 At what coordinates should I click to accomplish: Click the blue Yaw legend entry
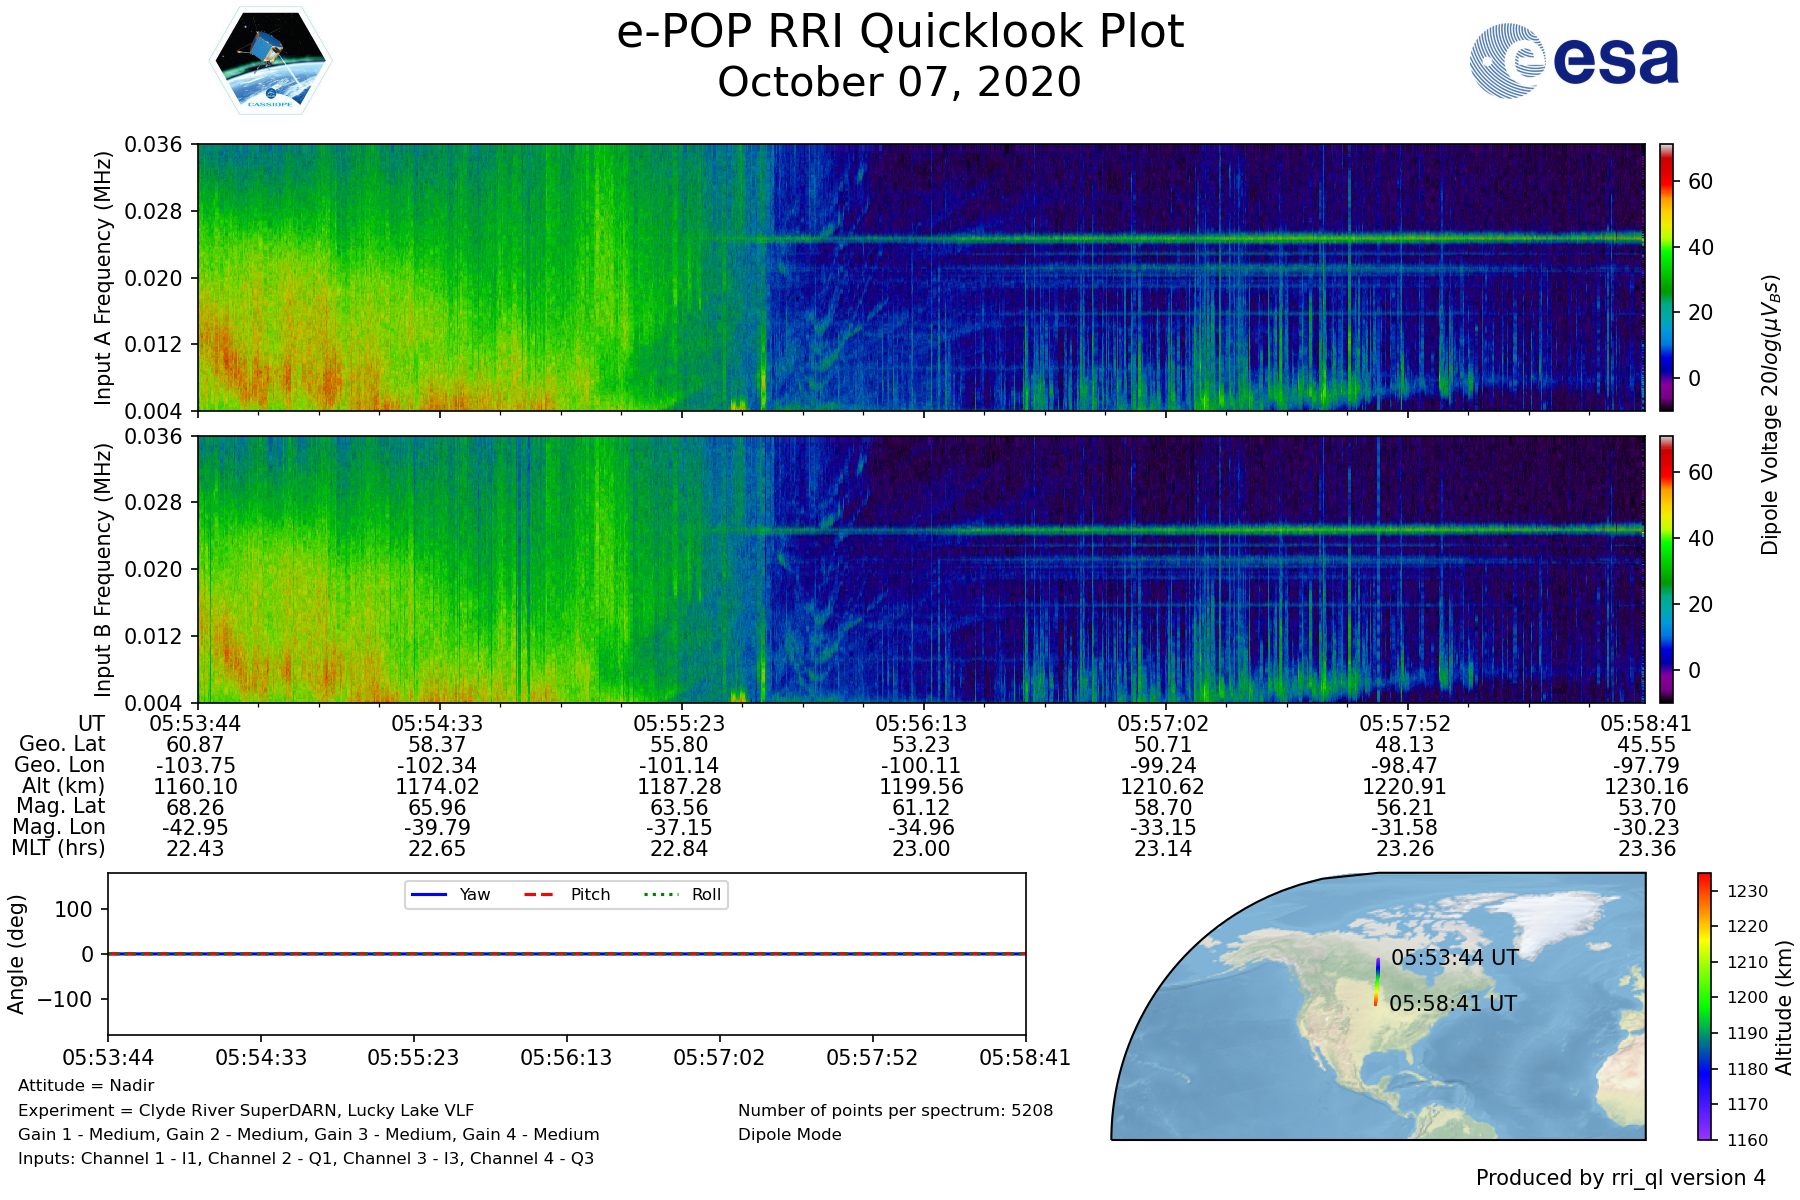coord(451,894)
